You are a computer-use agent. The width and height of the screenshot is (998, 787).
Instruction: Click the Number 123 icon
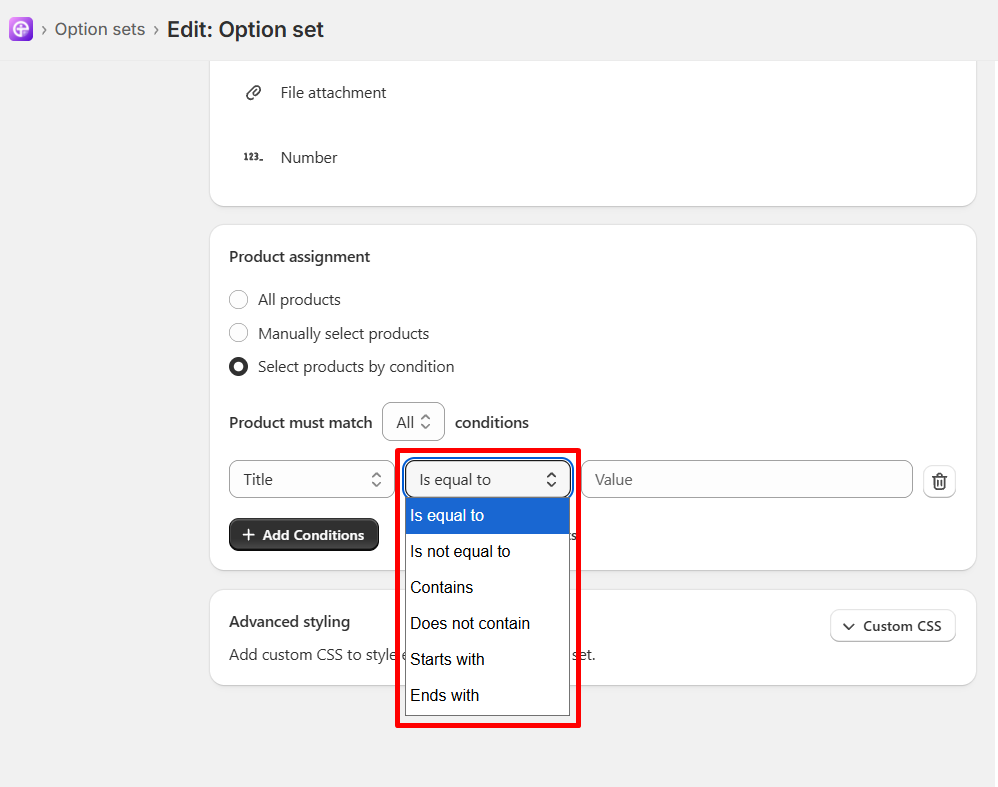pos(253,157)
